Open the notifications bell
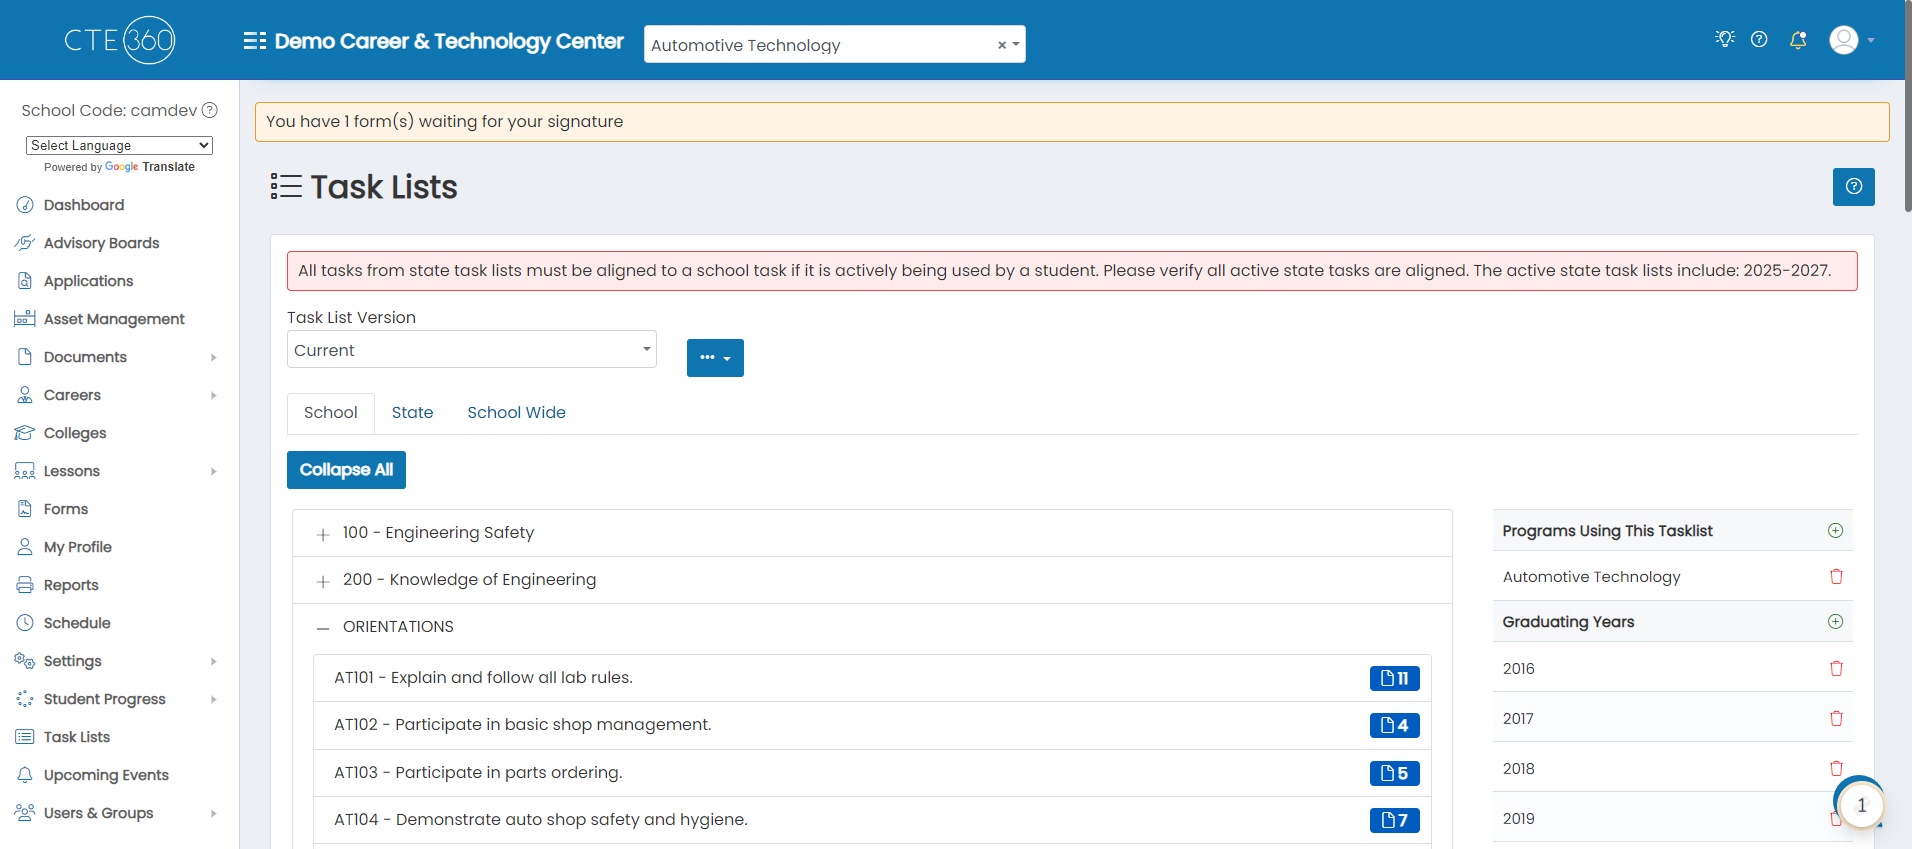This screenshot has height=849, width=1912. point(1798,40)
